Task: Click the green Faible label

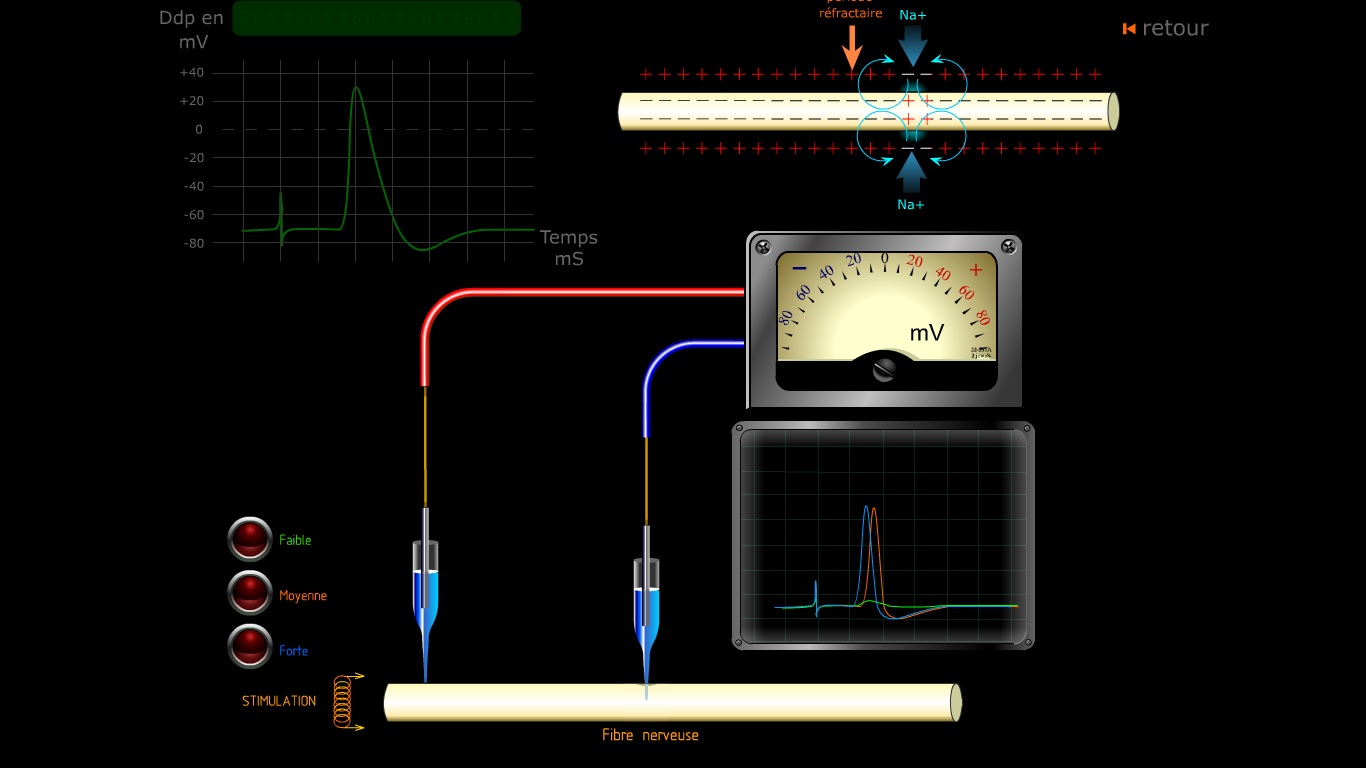Action: tap(295, 540)
